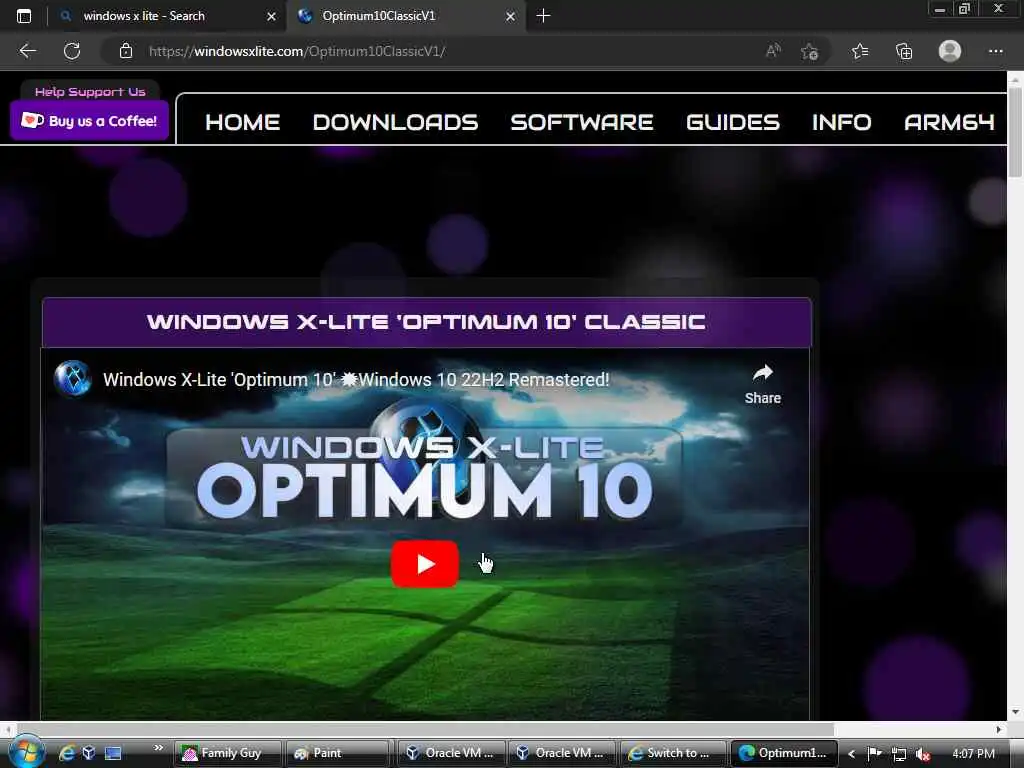The height and width of the screenshot is (768, 1024).
Task: Open Read aloud icon in address bar
Action: (773, 51)
